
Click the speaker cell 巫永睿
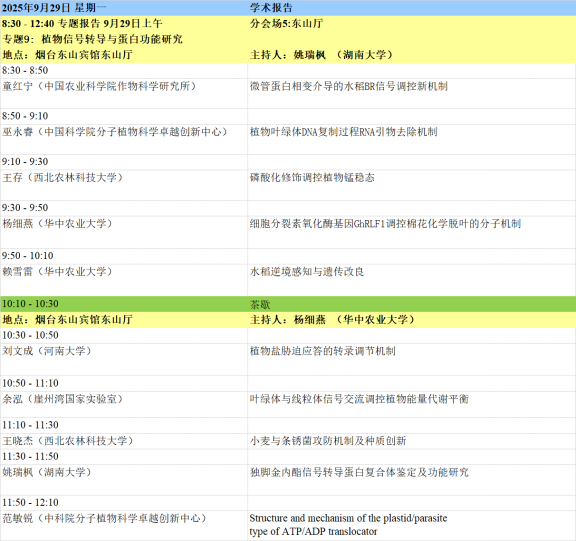click(124, 139)
